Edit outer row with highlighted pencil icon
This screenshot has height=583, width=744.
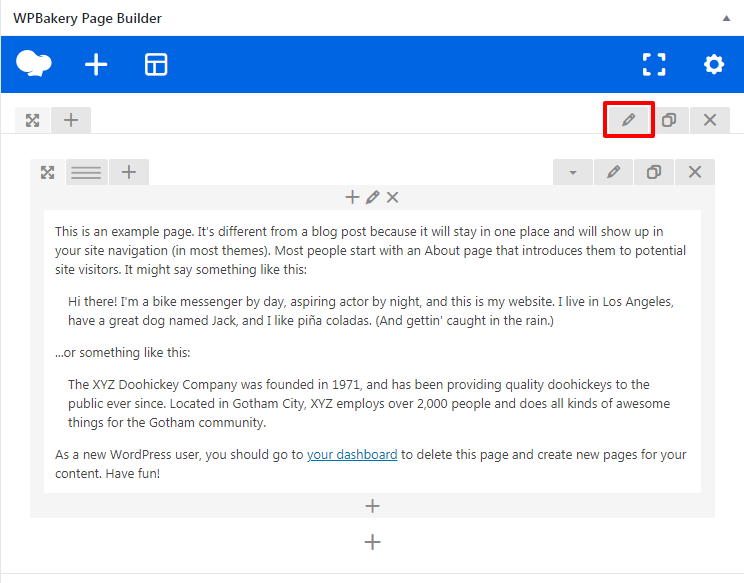629,120
